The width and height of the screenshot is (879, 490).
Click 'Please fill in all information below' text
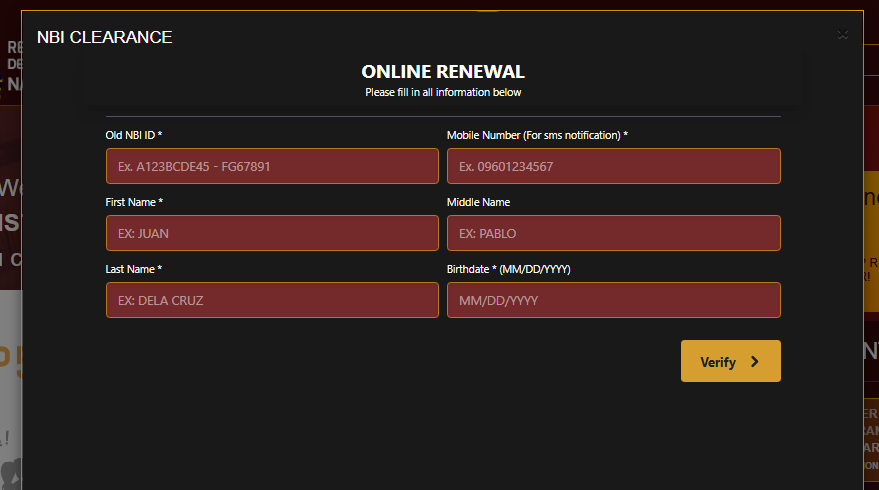click(x=443, y=92)
